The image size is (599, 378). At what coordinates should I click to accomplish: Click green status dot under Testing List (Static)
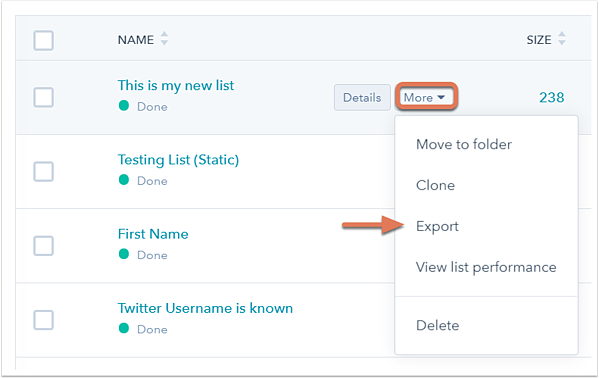pos(124,180)
